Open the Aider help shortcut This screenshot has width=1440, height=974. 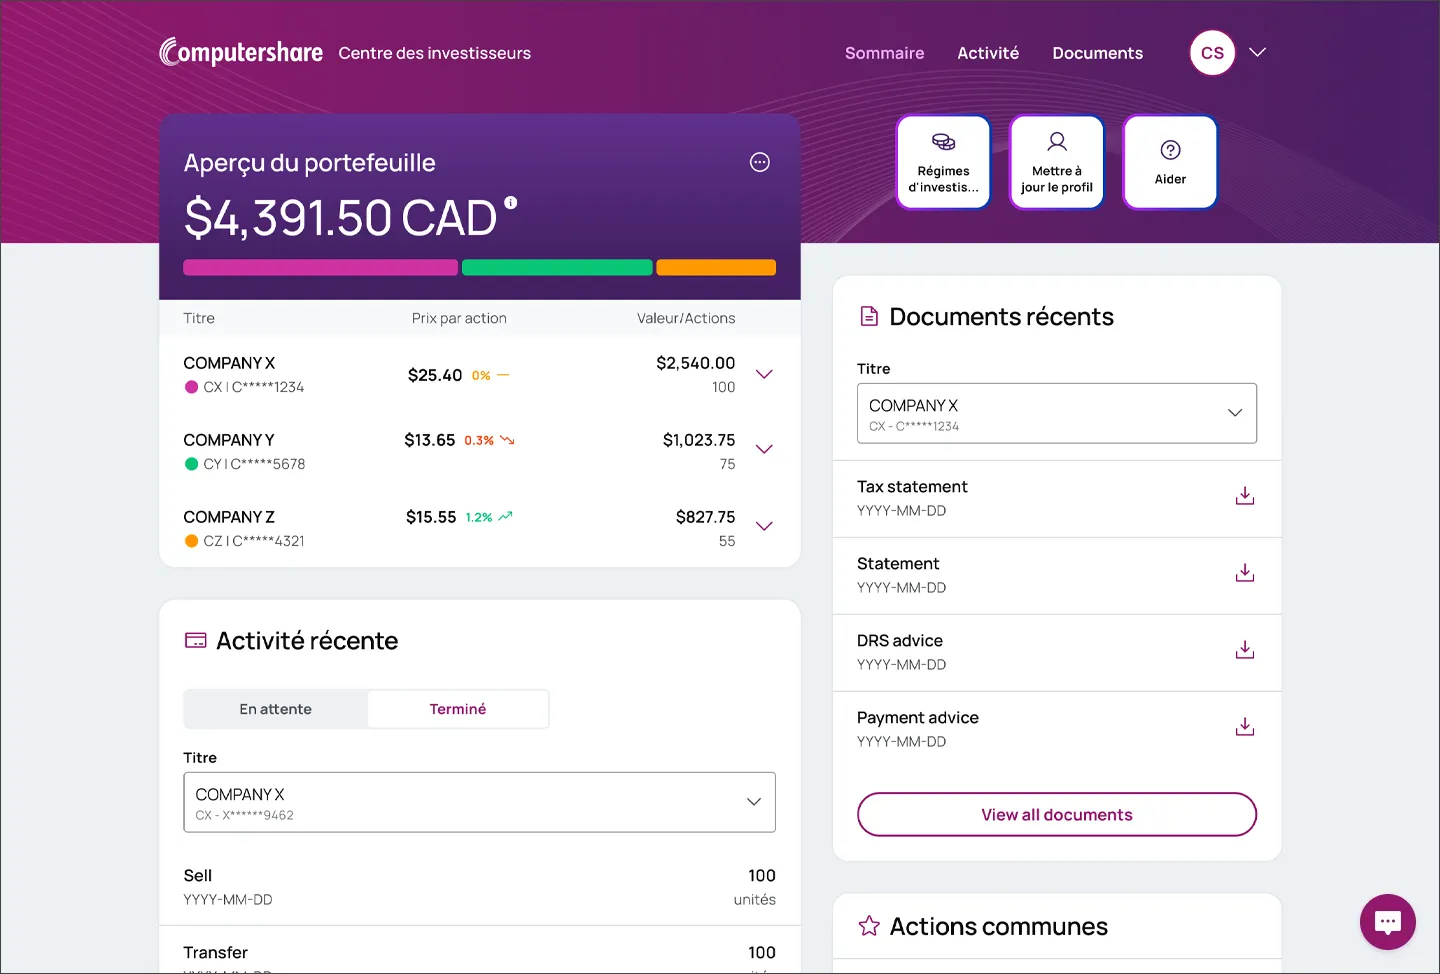(x=1169, y=161)
